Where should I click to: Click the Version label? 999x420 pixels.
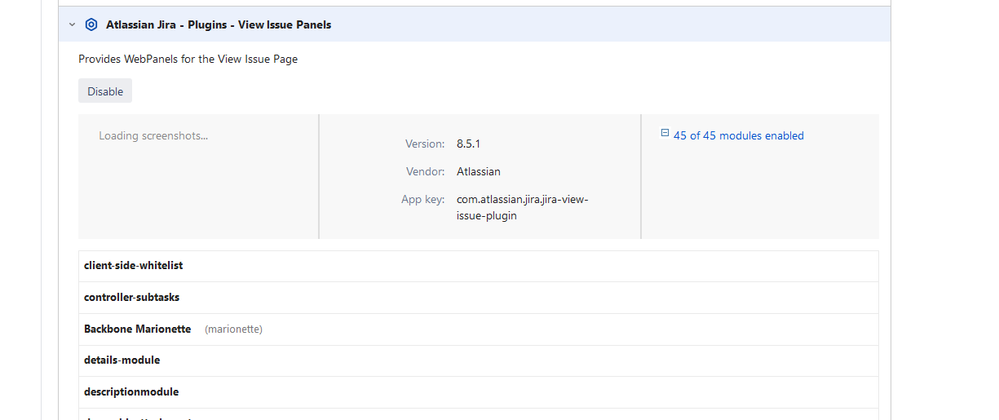point(425,144)
